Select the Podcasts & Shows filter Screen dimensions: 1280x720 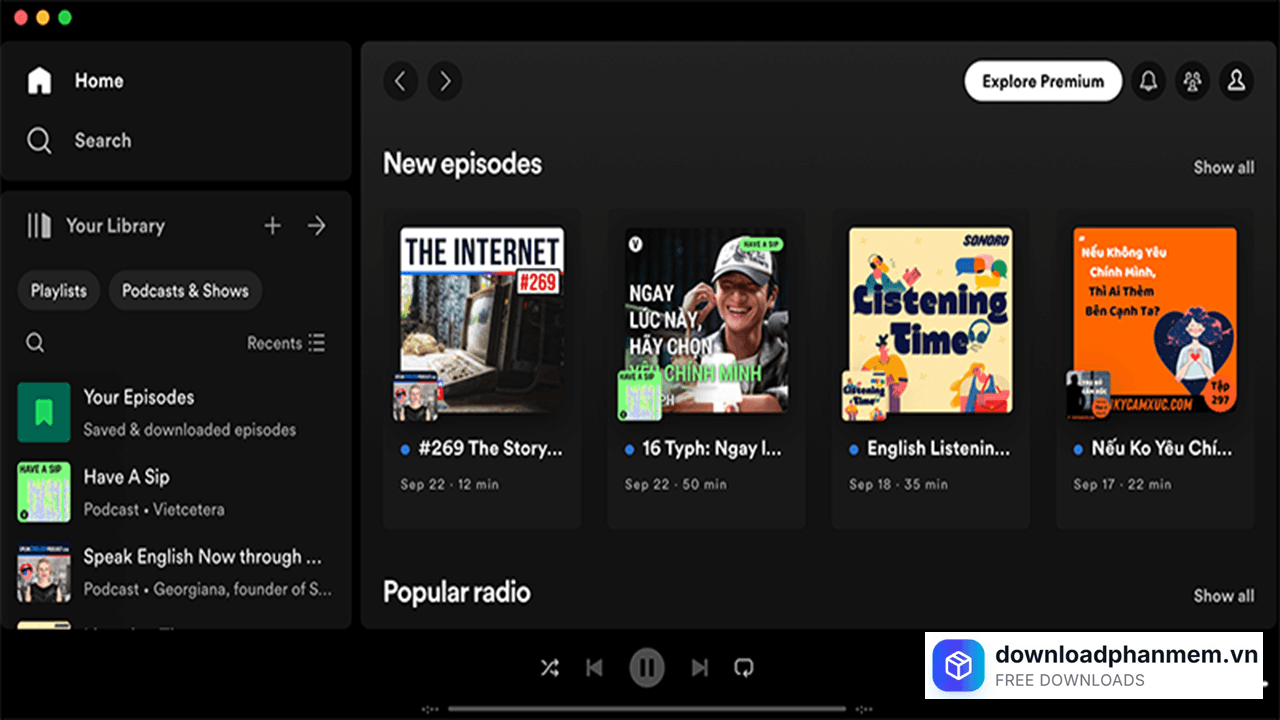point(185,290)
